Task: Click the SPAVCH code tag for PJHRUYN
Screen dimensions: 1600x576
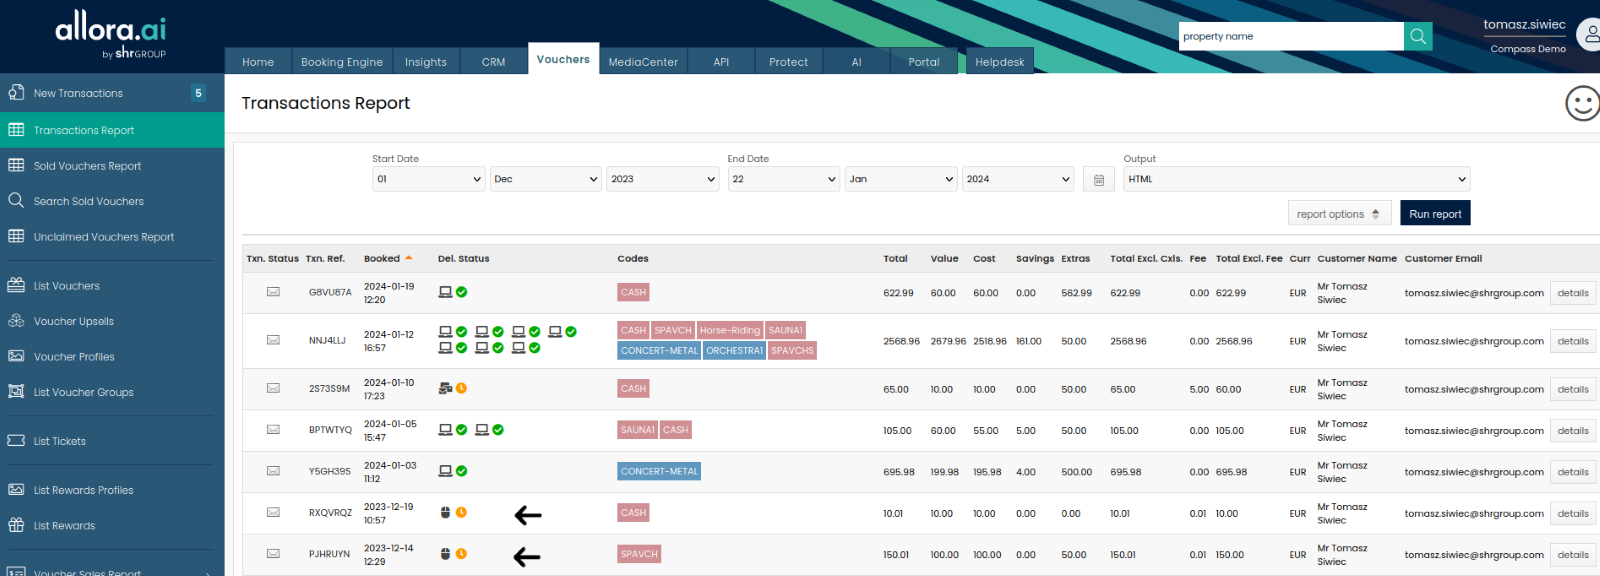Action: click(x=639, y=553)
